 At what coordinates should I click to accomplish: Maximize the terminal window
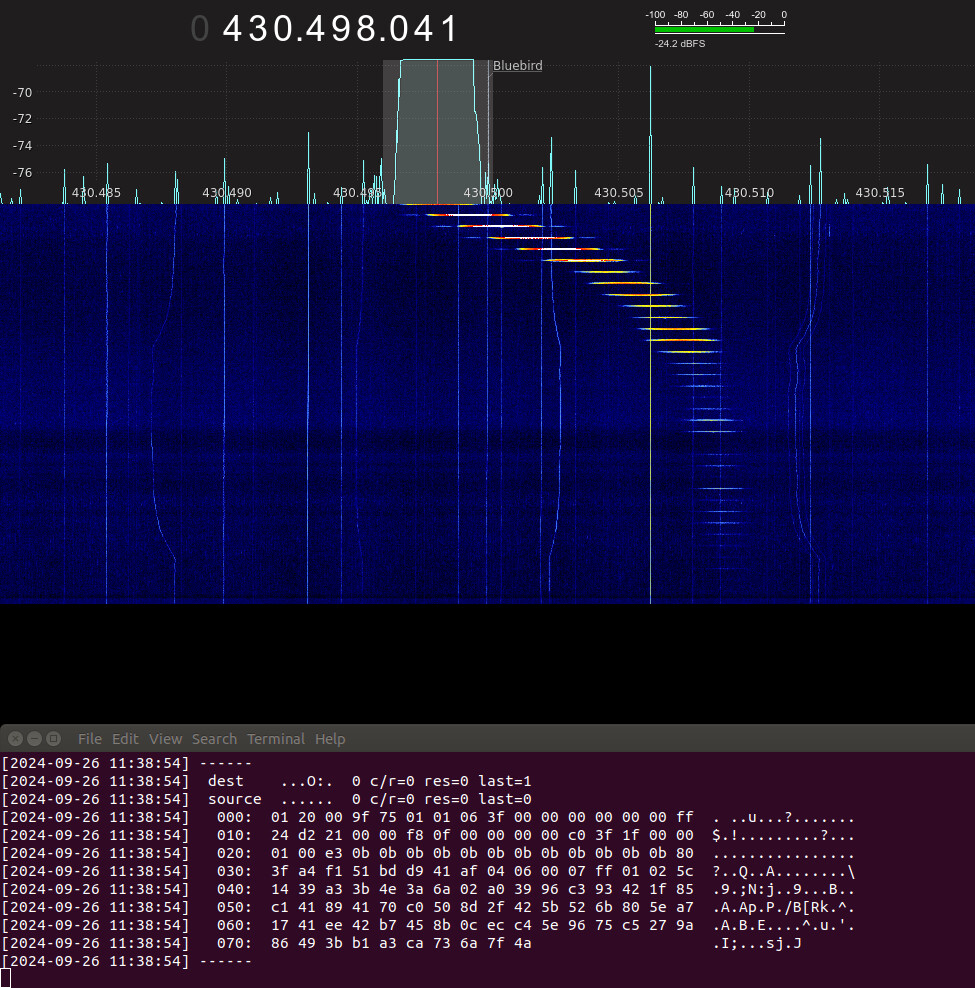(53, 739)
